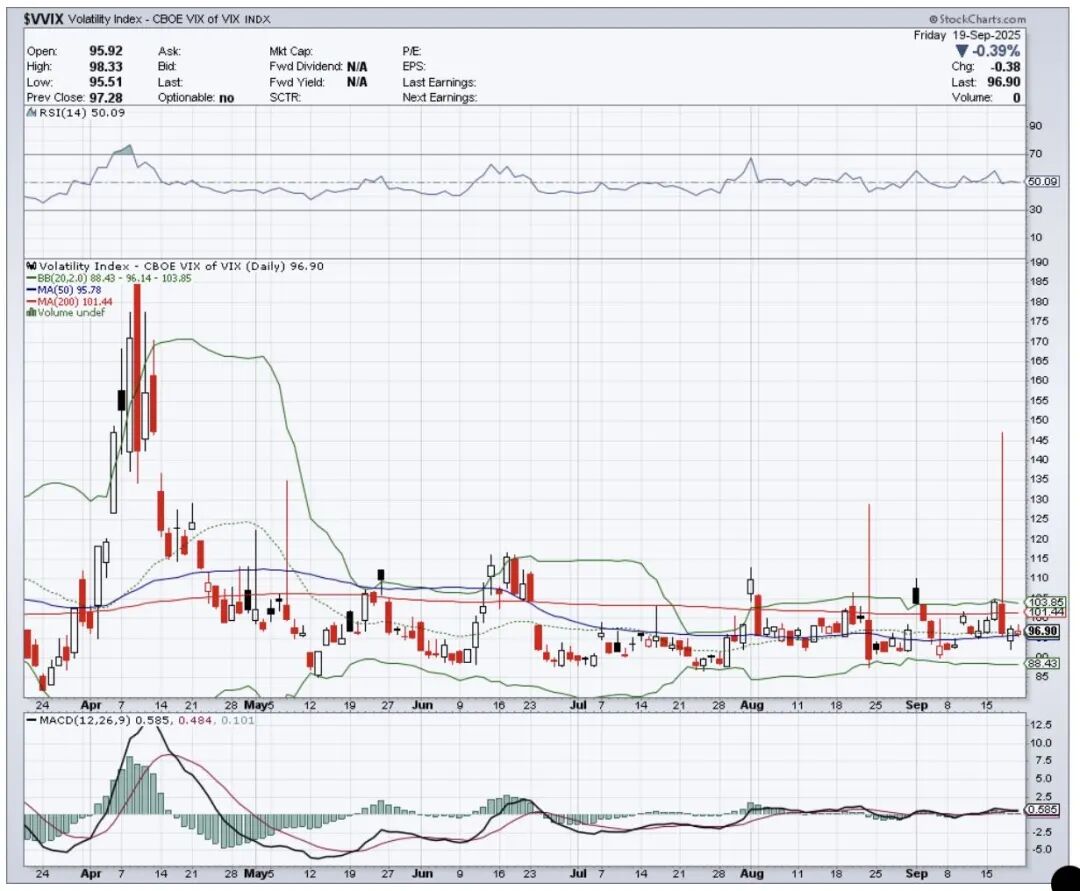Click the 'Fwd Dividend:' label
Image resolution: width=1080 pixels, height=891 pixels.
306,66
